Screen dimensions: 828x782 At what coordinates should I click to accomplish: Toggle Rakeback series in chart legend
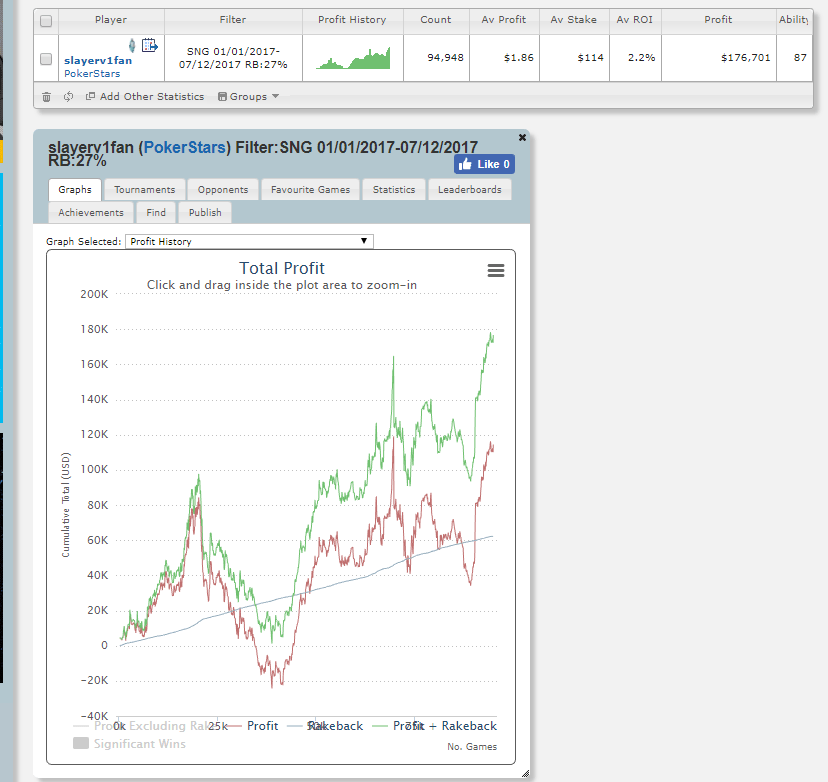click(x=325, y=726)
